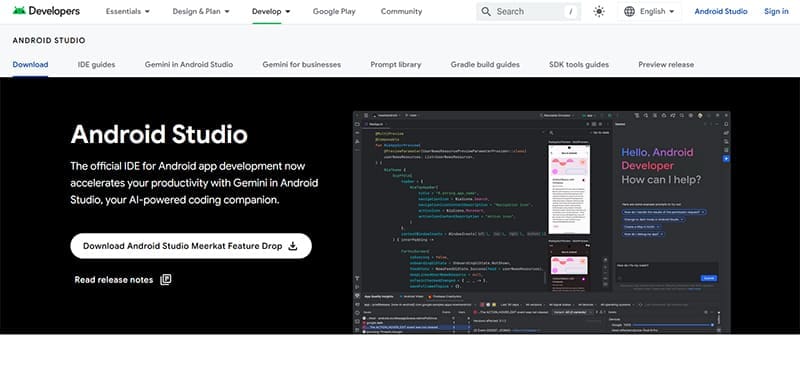Viewport: 800px width, 372px height.
Task: Click the Search input field
Action: 528,11
